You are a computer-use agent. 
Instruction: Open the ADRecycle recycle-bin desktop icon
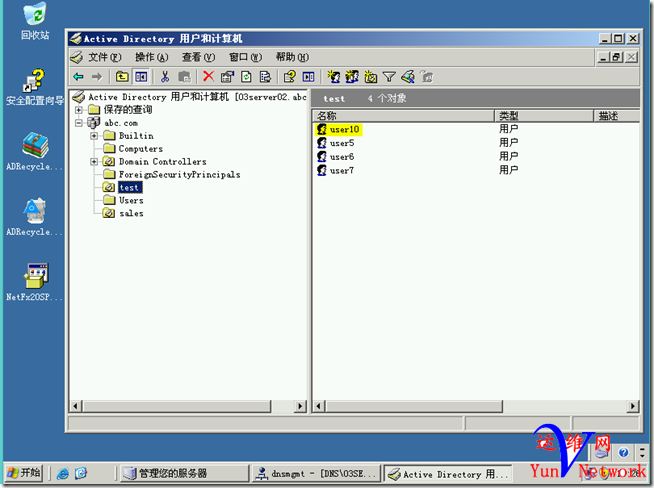pyautogui.click(x=35, y=217)
